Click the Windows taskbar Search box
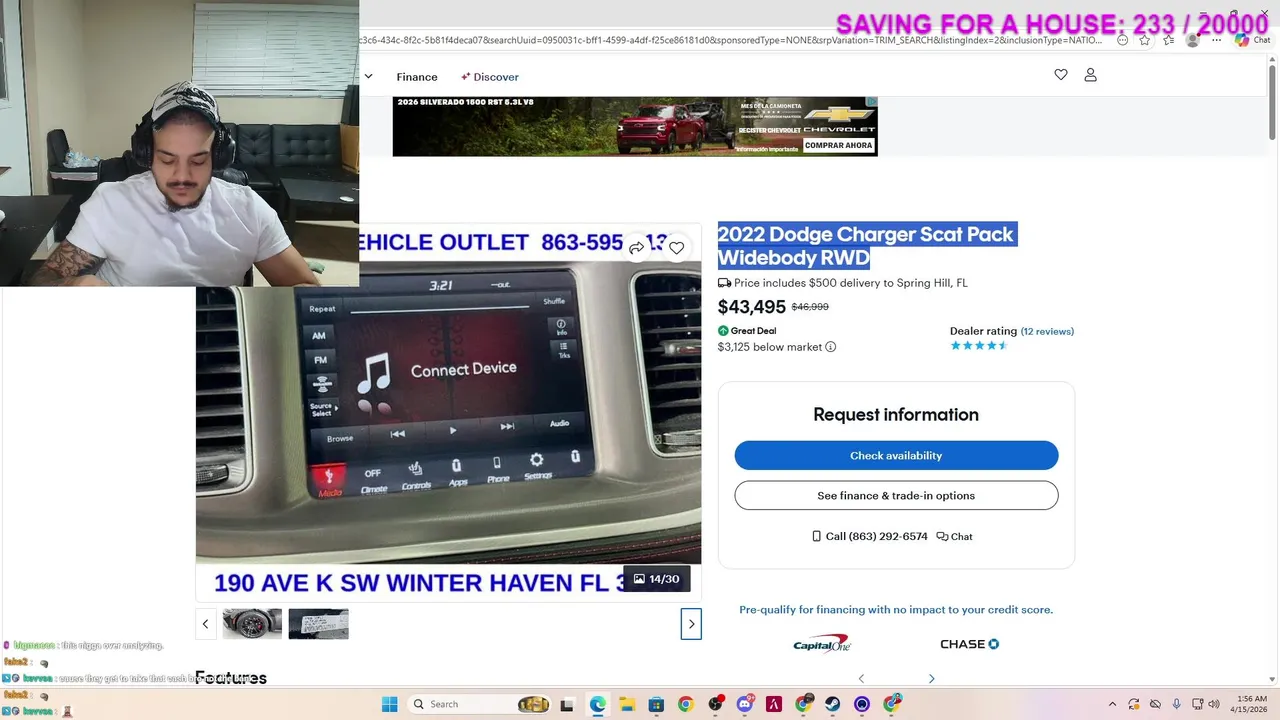Screen dimensions: 1280x720 point(480,704)
